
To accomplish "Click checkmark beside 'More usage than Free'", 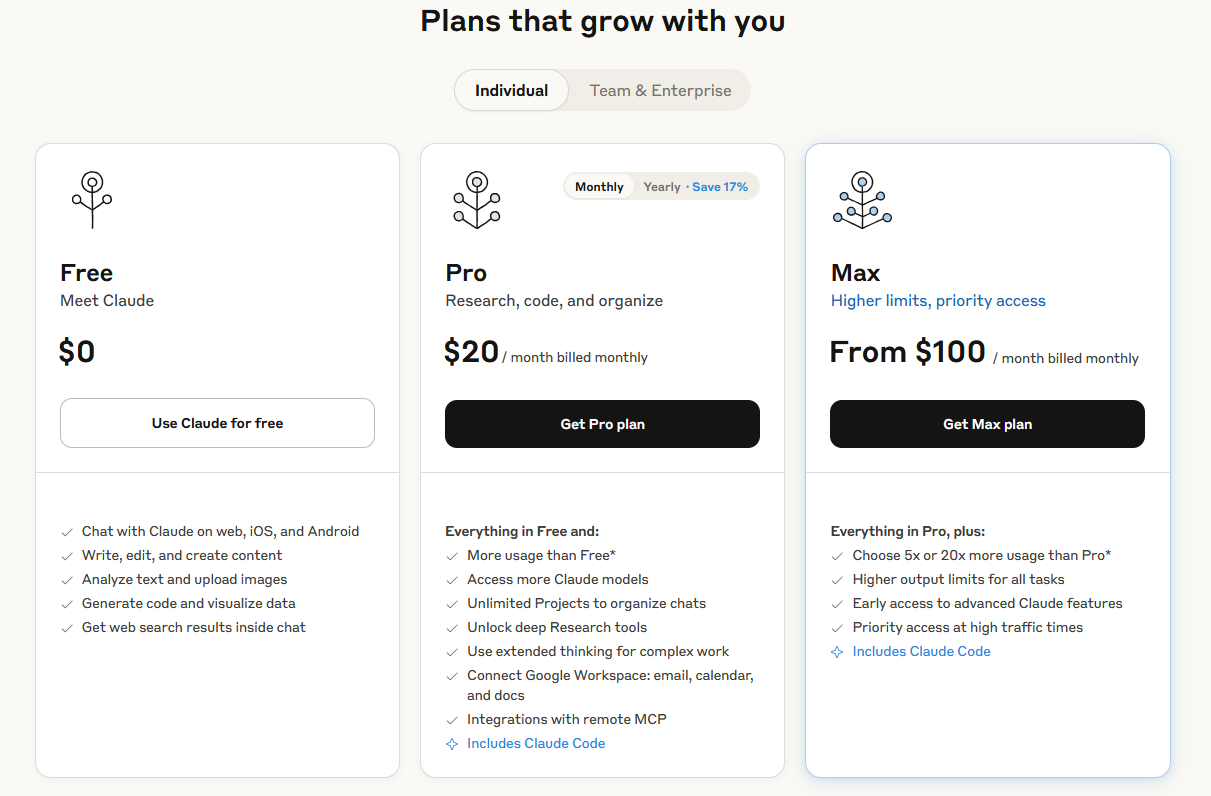I will (x=452, y=556).
